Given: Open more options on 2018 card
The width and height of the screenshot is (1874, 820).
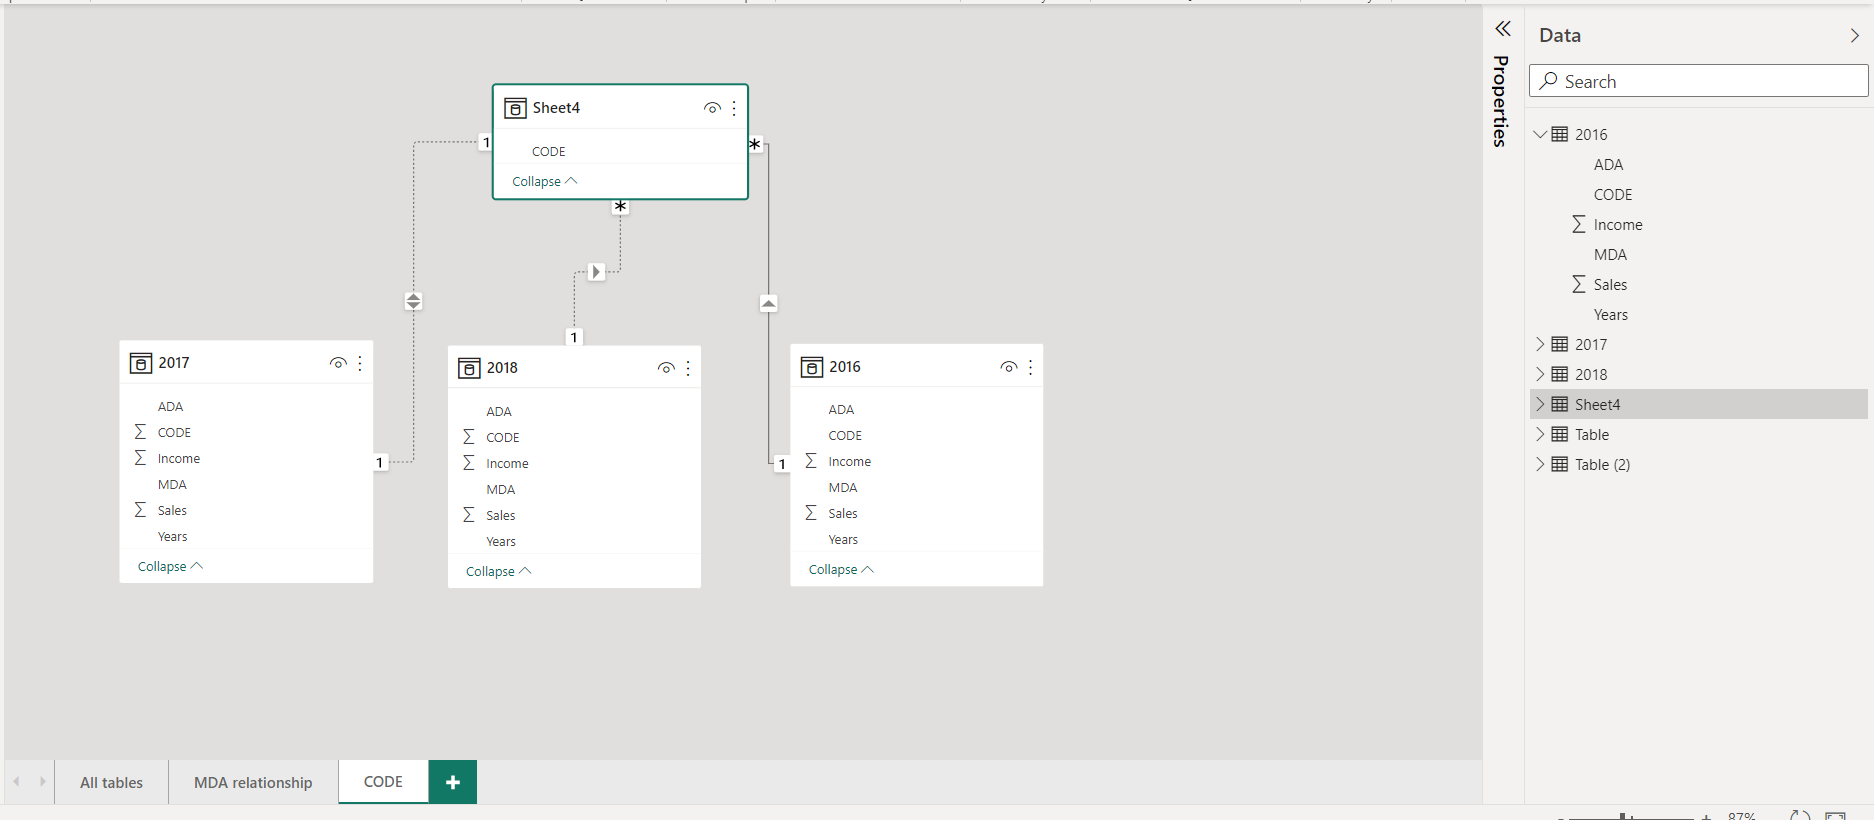Looking at the screenshot, I should click(688, 368).
